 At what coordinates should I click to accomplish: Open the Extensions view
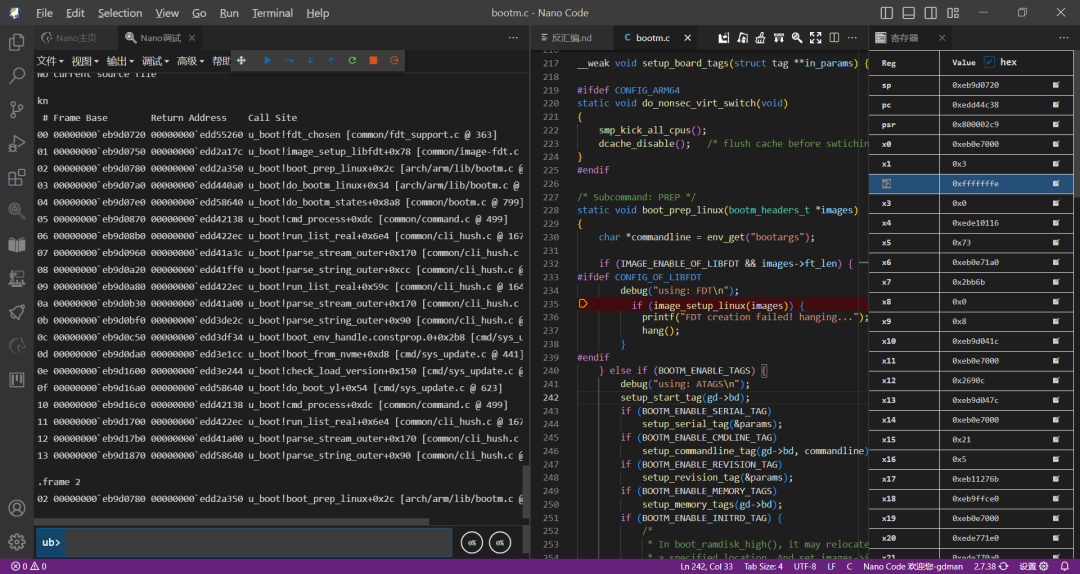tap(17, 178)
